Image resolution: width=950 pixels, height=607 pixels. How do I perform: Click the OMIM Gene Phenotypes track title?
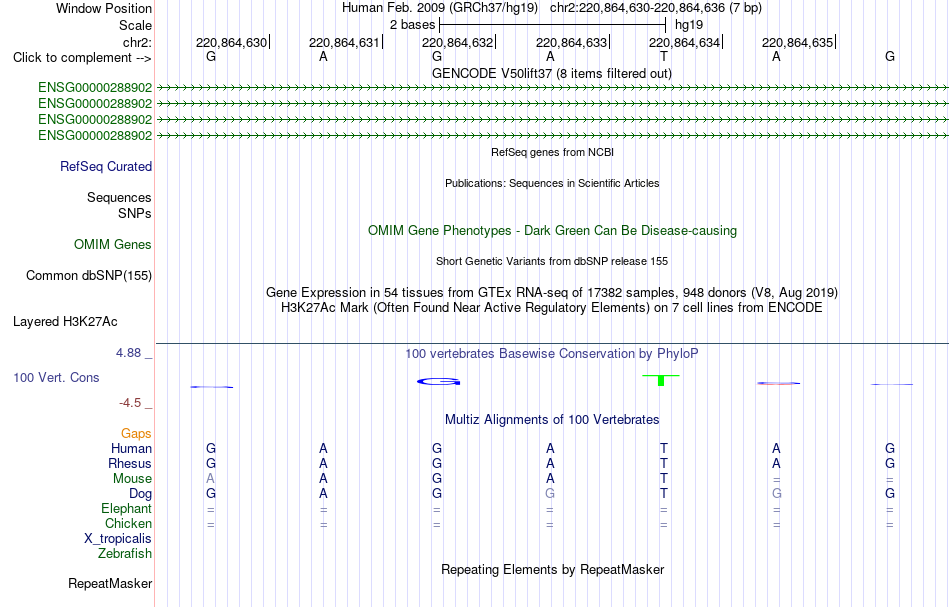tap(553, 231)
